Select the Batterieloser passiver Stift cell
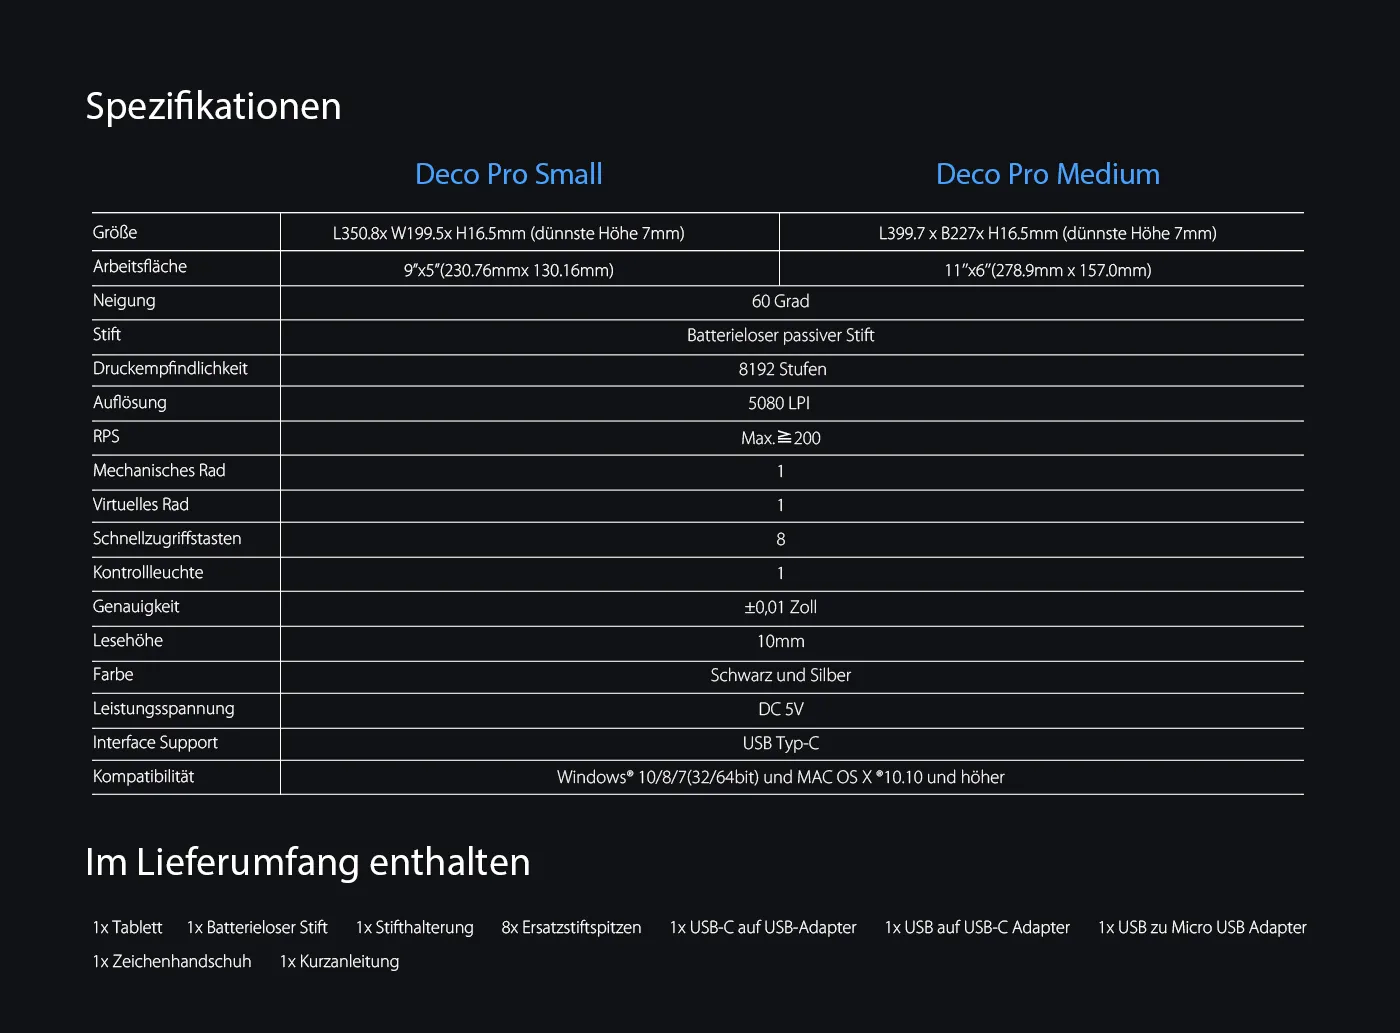This screenshot has width=1400, height=1033. tap(780, 335)
